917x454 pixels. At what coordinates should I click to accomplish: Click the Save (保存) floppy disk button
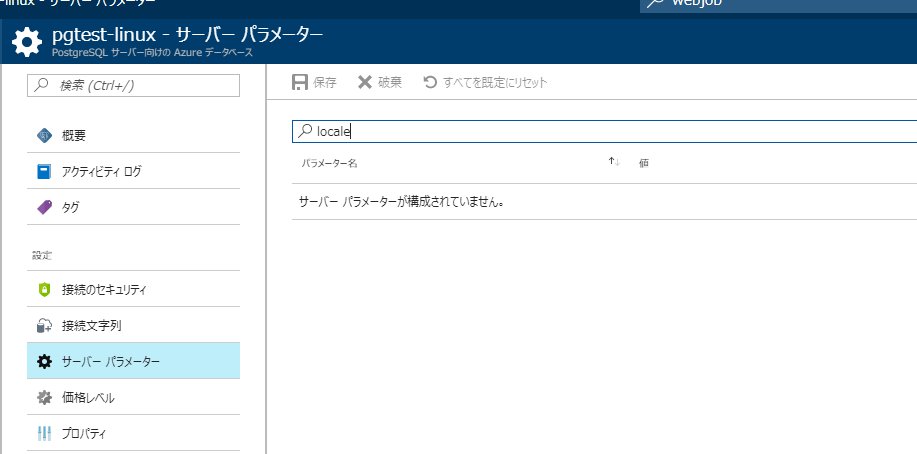(314, 82)
